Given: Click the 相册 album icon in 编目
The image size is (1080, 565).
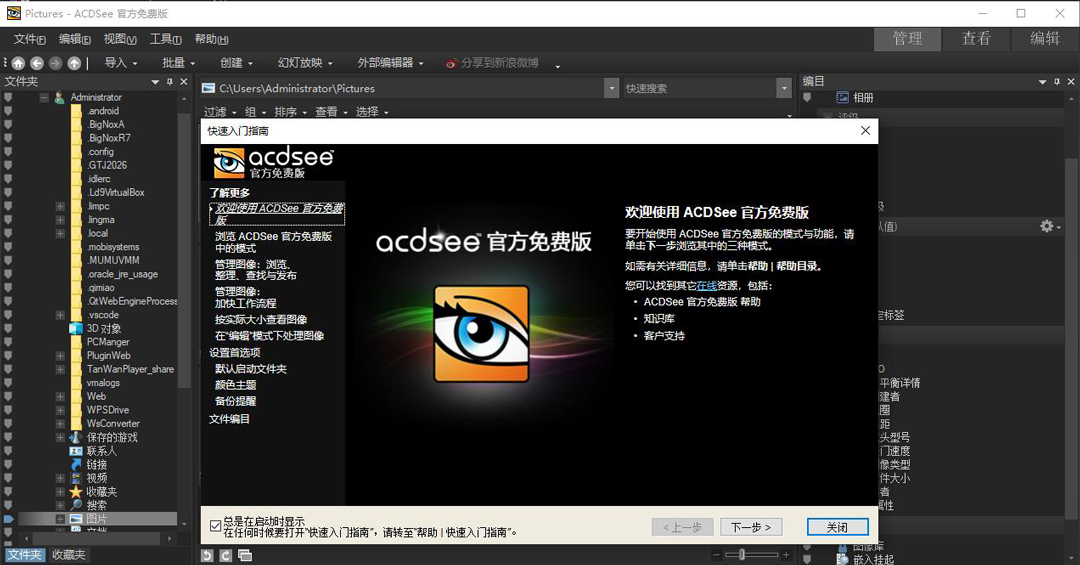Looking at the screenshot, I should [842, 98].
